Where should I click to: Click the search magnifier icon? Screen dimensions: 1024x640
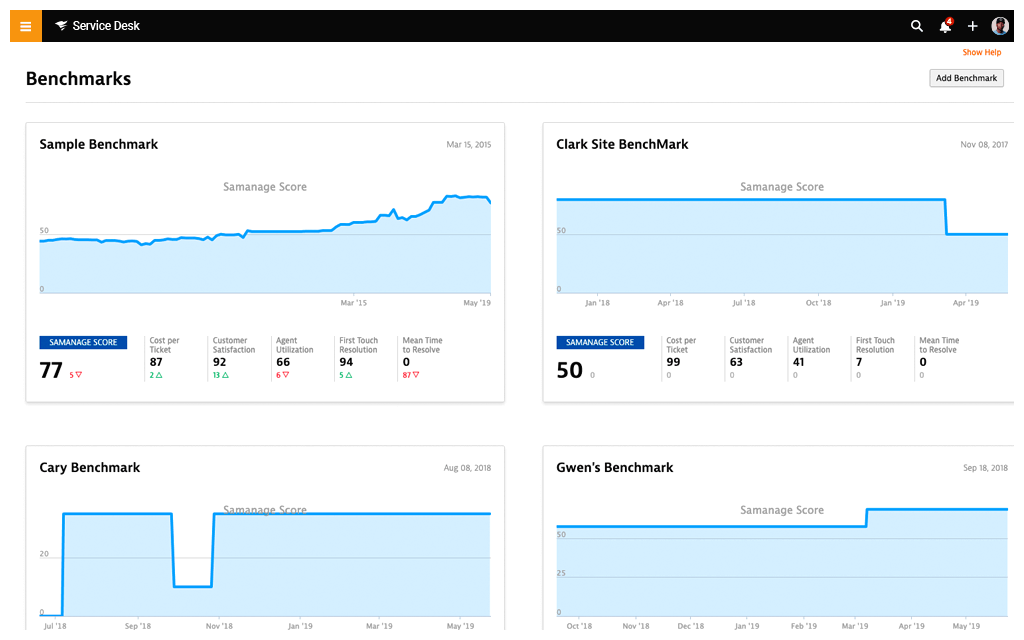(x=917, y=26)
